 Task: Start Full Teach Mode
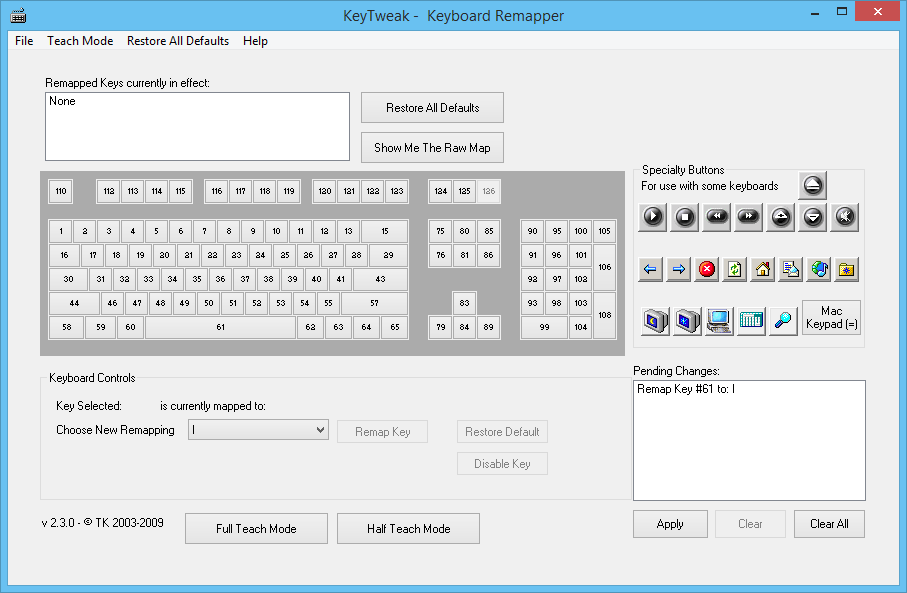pos(256,529)
